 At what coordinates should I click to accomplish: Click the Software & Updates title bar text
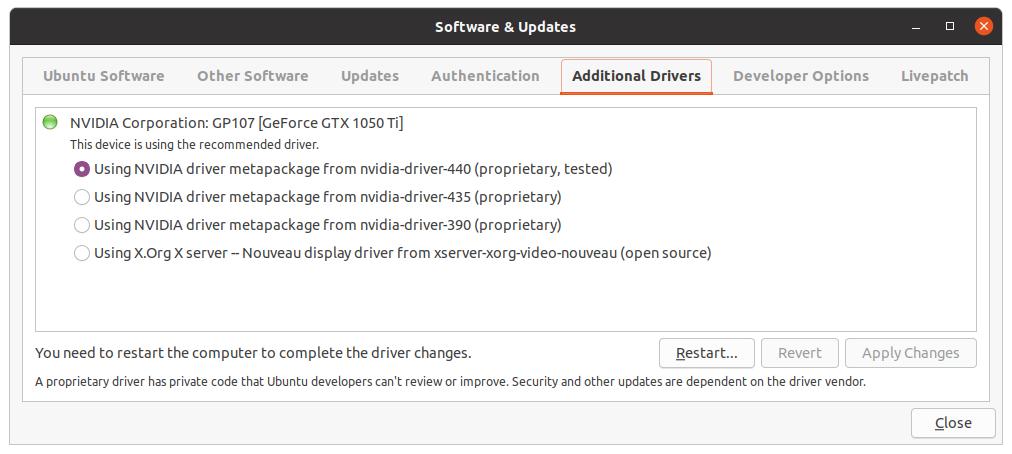pyautogui.click(x=505, y=27)
